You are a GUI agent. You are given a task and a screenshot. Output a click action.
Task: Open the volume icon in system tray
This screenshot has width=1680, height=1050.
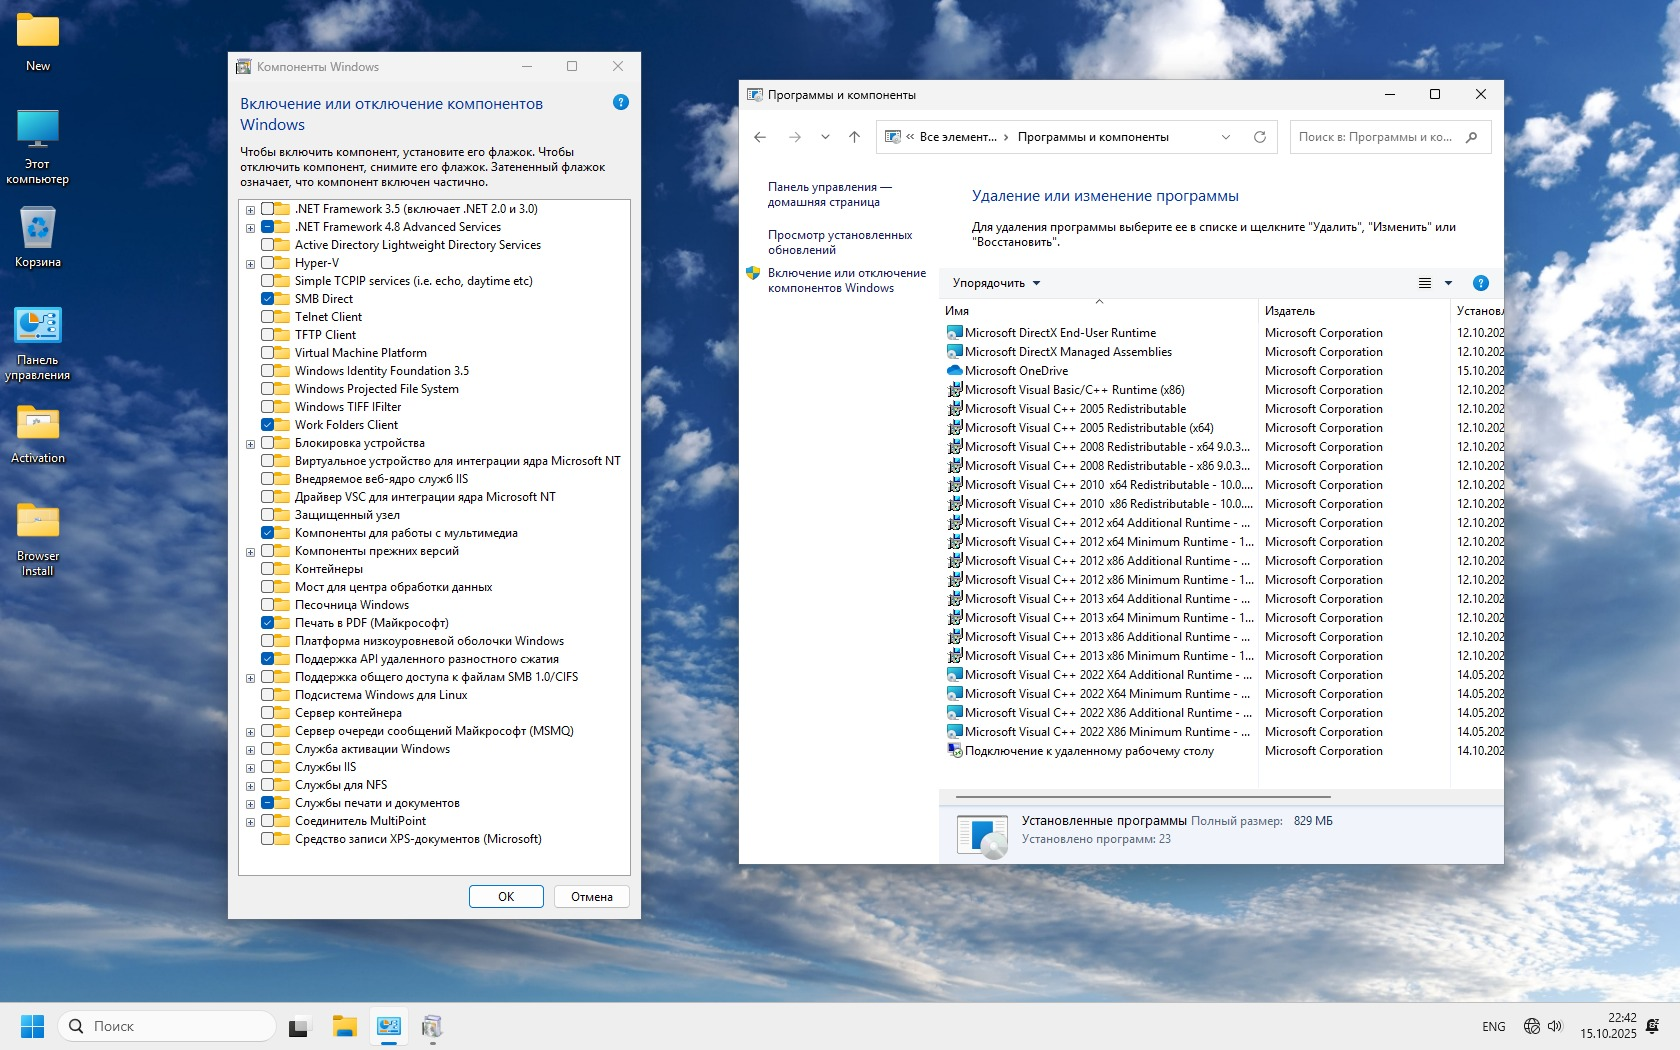click(x=1555, y=1026)
